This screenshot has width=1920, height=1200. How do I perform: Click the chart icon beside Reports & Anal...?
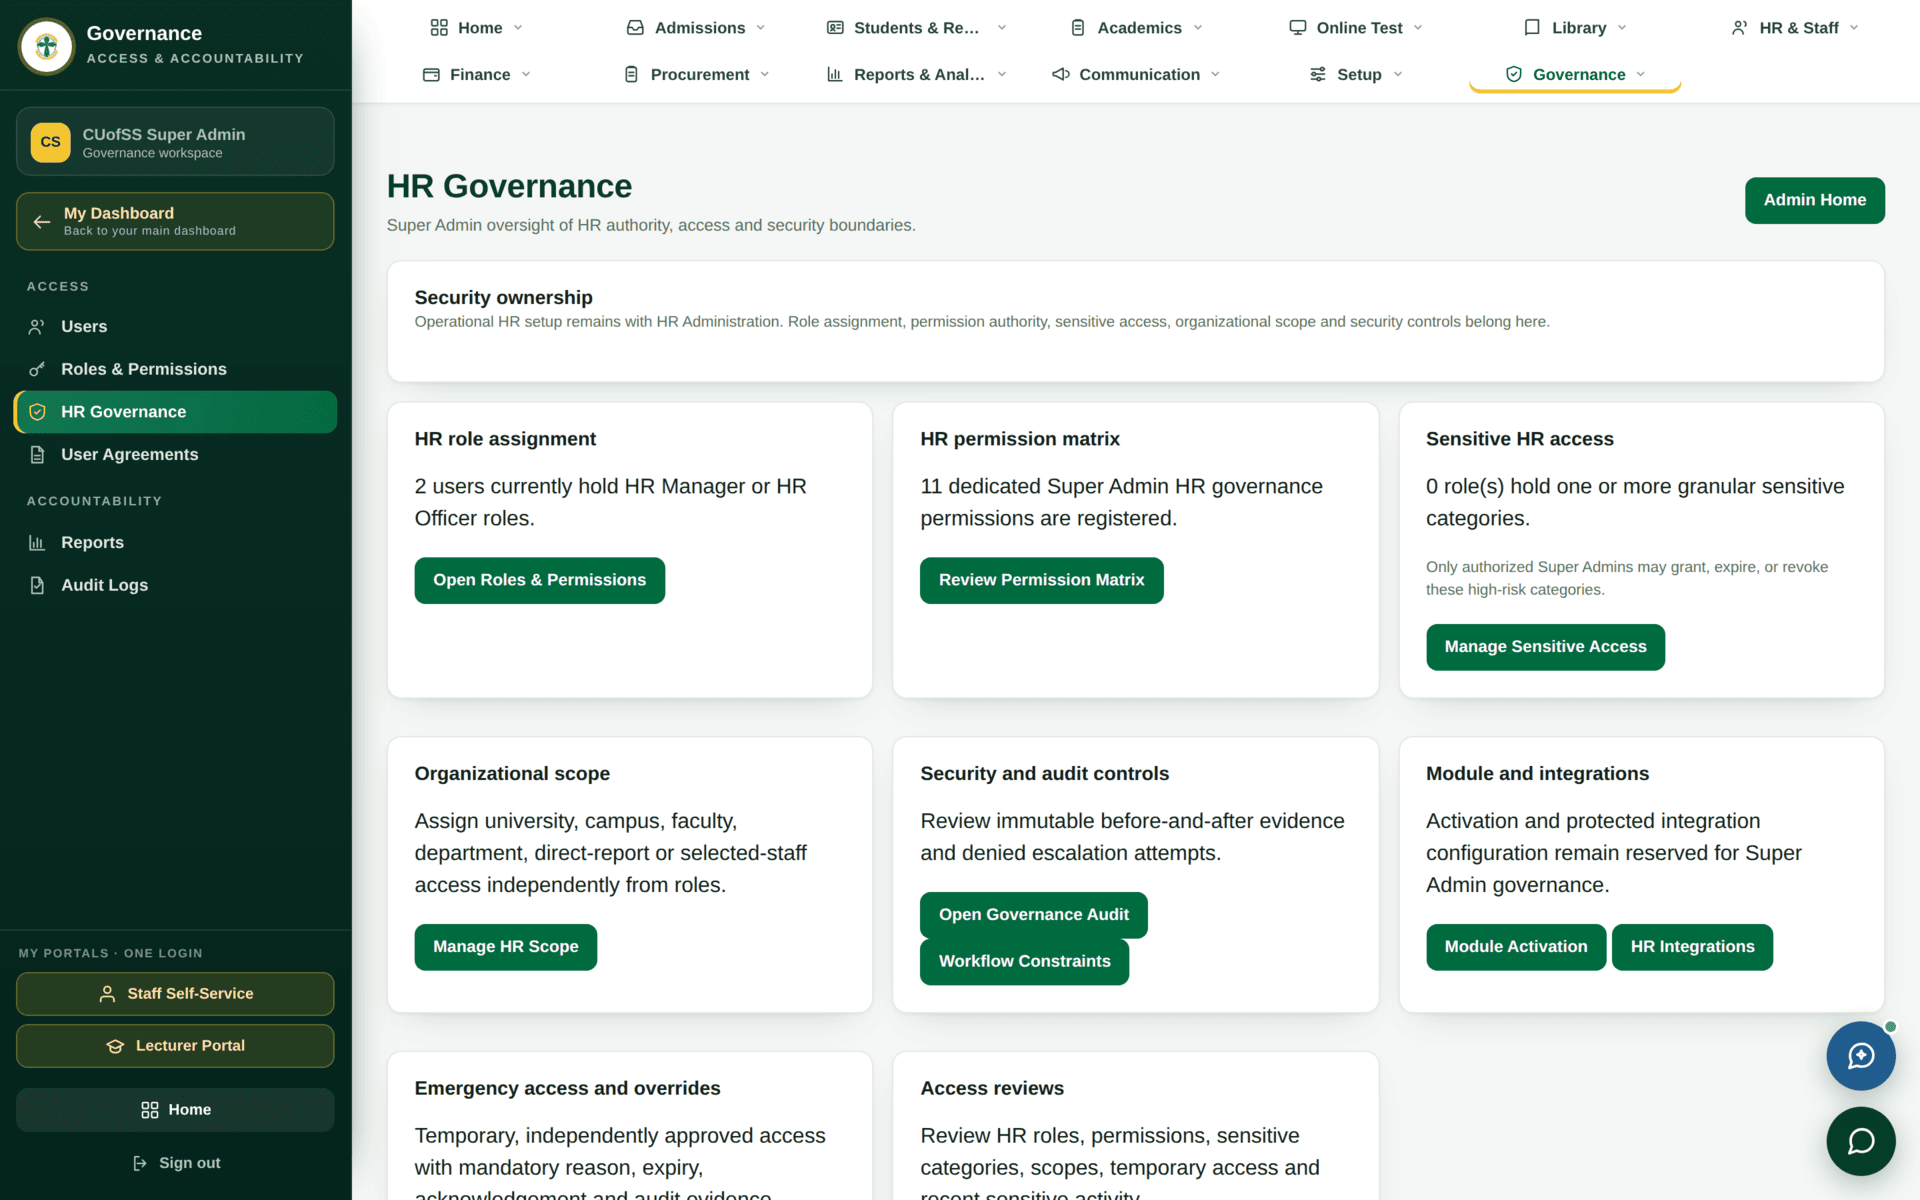click(x=835, y=75)
